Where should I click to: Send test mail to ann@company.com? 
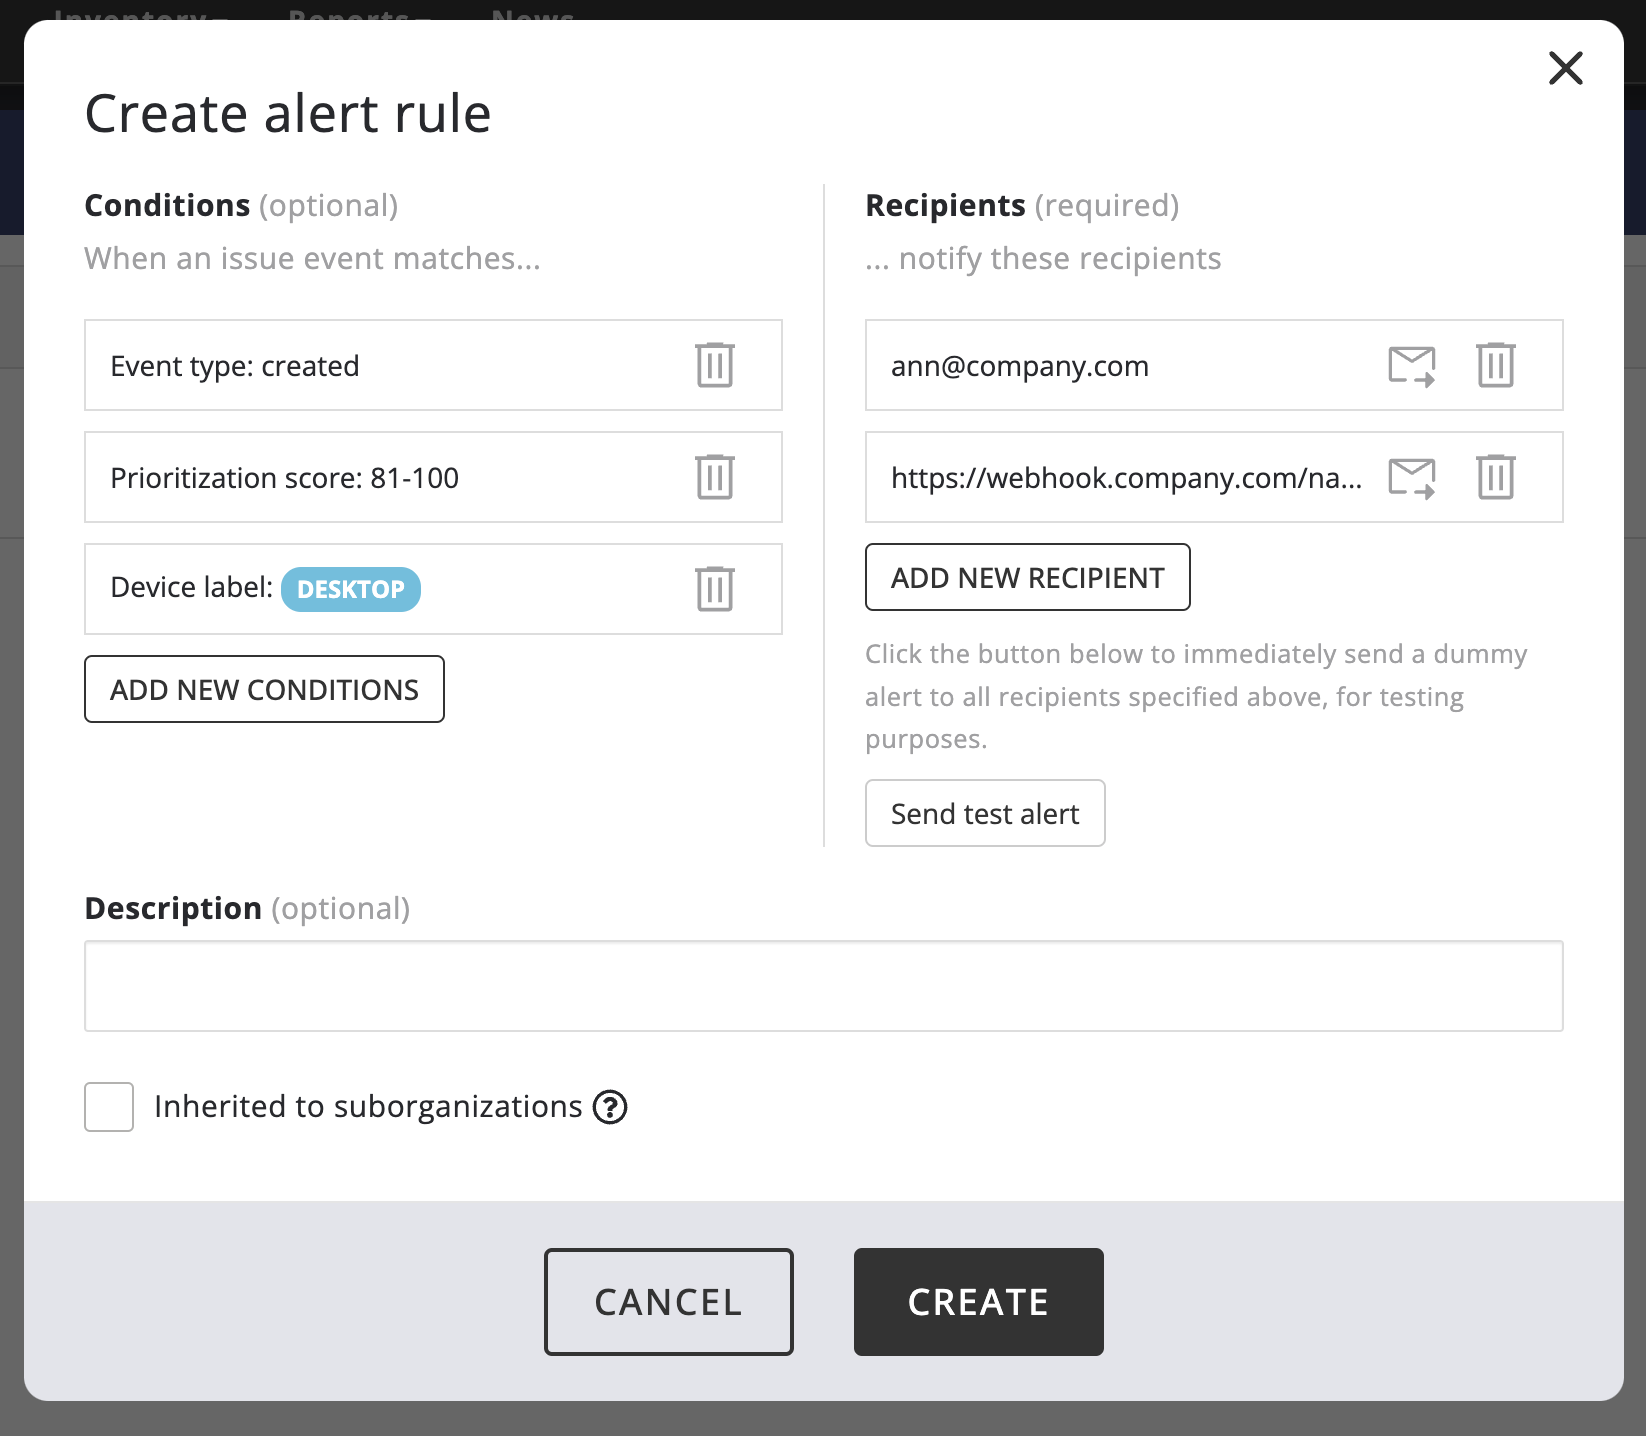(x=1411, y=365)
